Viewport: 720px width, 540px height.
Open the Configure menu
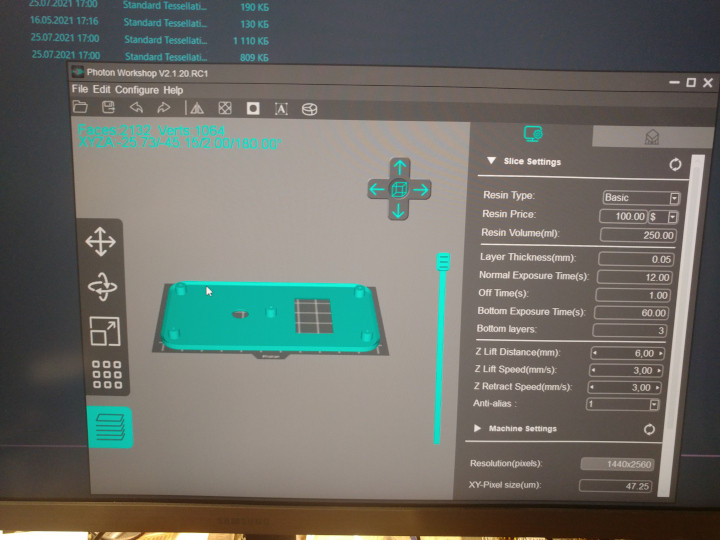(x=137, y=90)
